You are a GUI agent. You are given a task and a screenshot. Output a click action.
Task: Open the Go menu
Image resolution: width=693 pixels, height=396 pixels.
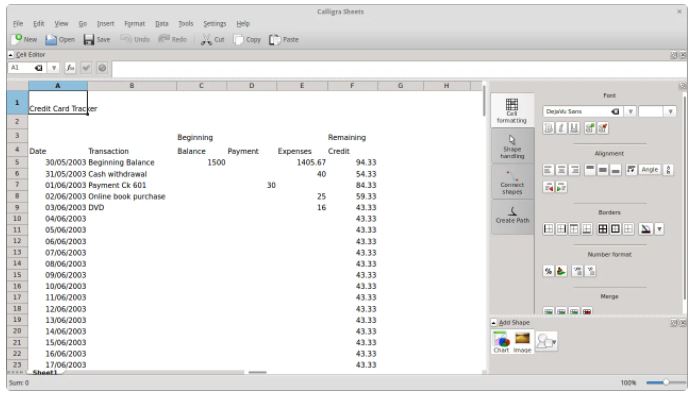83,23
